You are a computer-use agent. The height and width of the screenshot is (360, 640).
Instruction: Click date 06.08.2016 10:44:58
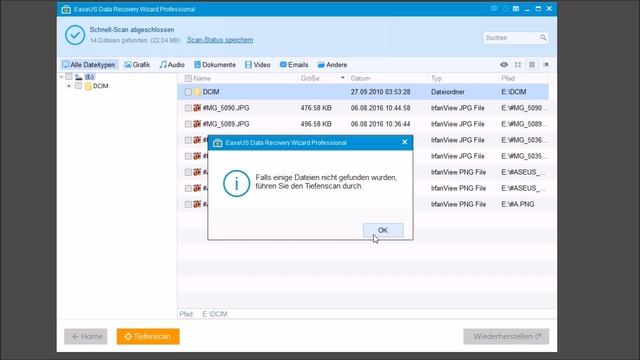pos(380,108)
